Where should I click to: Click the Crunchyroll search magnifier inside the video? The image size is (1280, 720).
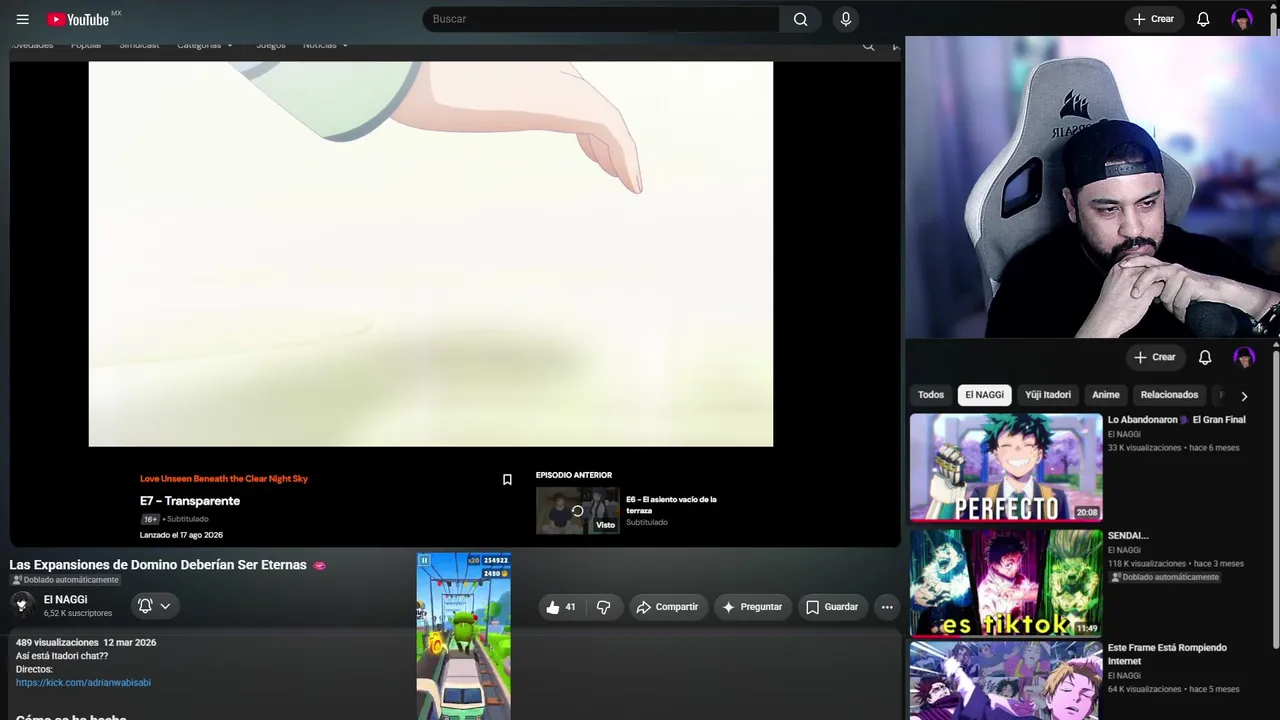coord(868,46)
